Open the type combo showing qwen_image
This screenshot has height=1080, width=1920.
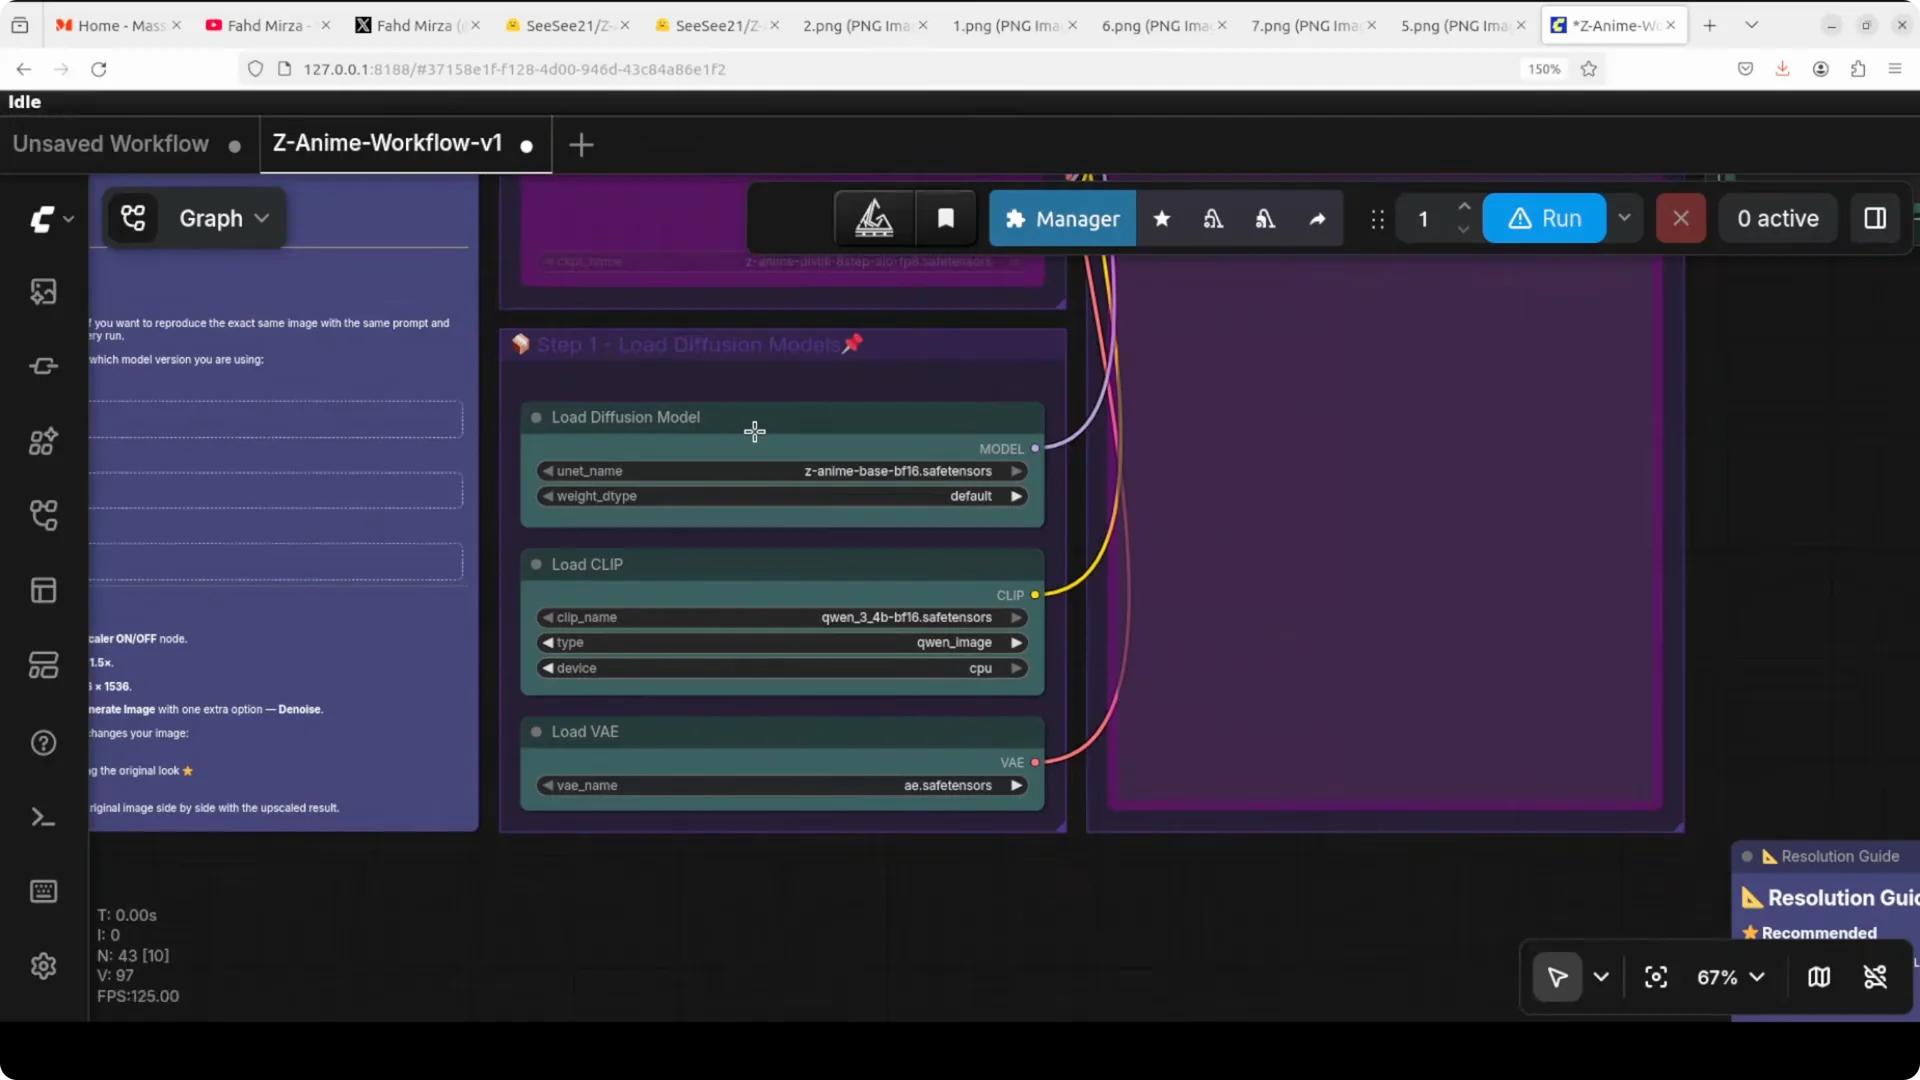point(782,642)
